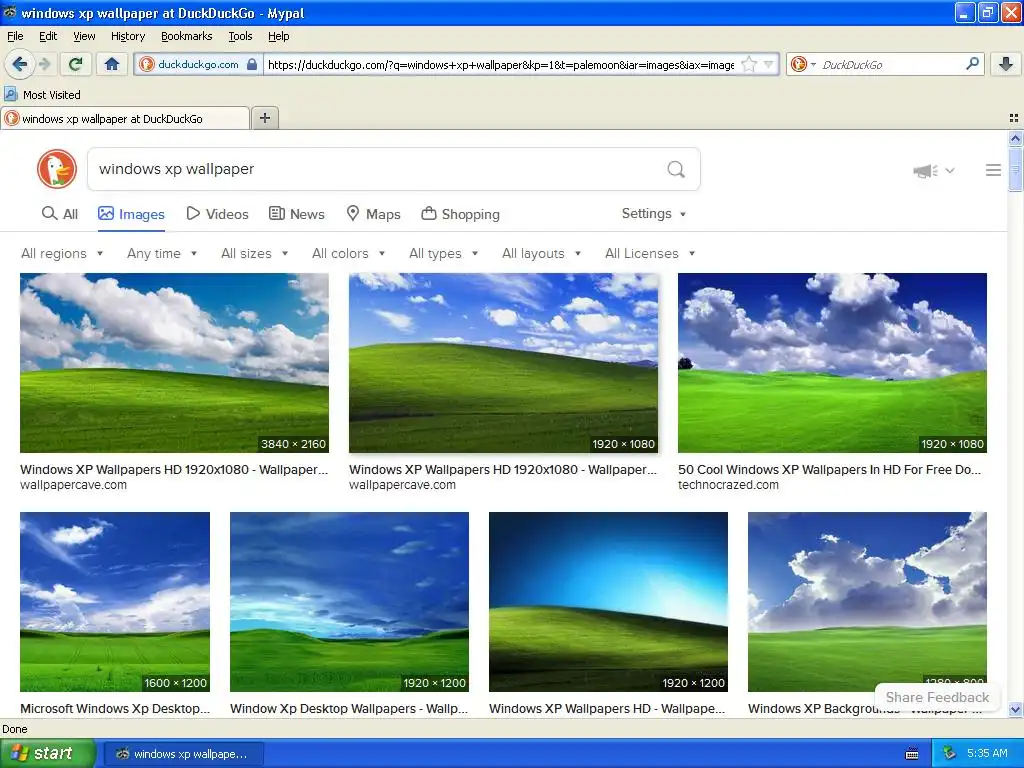Select the 'windows xp wallpaper at DuckDuckGo' tab
Image resolution: width=1024 pixels, height=768 pixels.
(x=125, y=118)
